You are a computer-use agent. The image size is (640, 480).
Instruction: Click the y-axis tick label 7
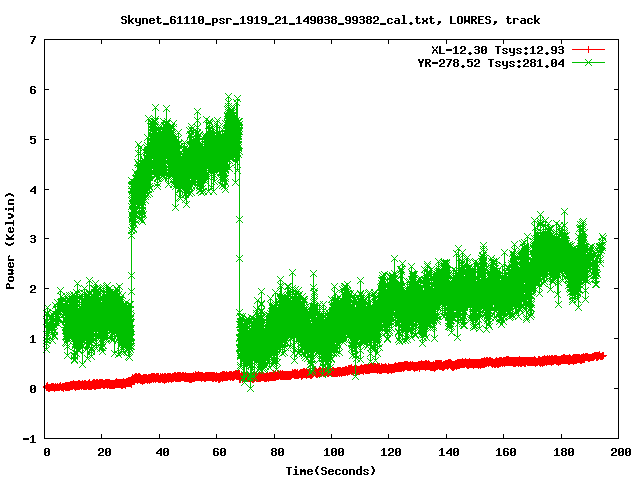coord(33,40)
